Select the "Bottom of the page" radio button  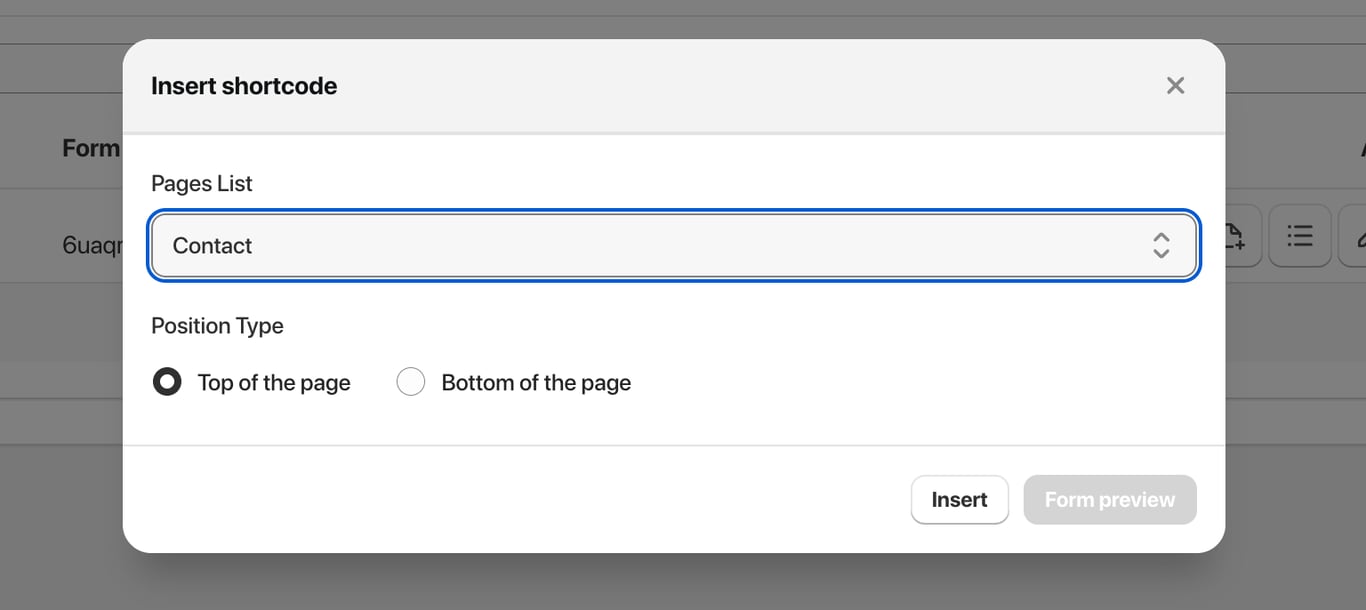pos(411,382)
